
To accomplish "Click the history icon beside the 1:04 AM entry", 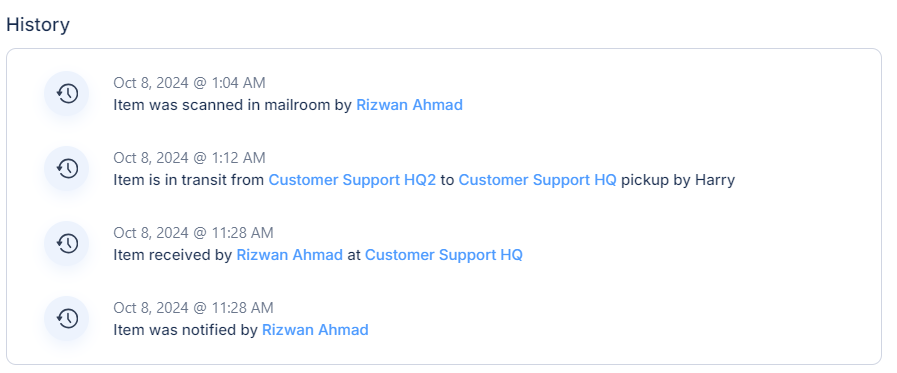I will tap(67, 93).
